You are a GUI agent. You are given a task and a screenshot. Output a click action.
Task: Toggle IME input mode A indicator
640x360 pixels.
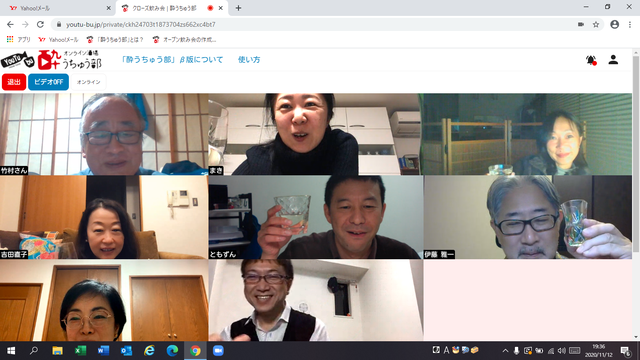tap(446, 350)
